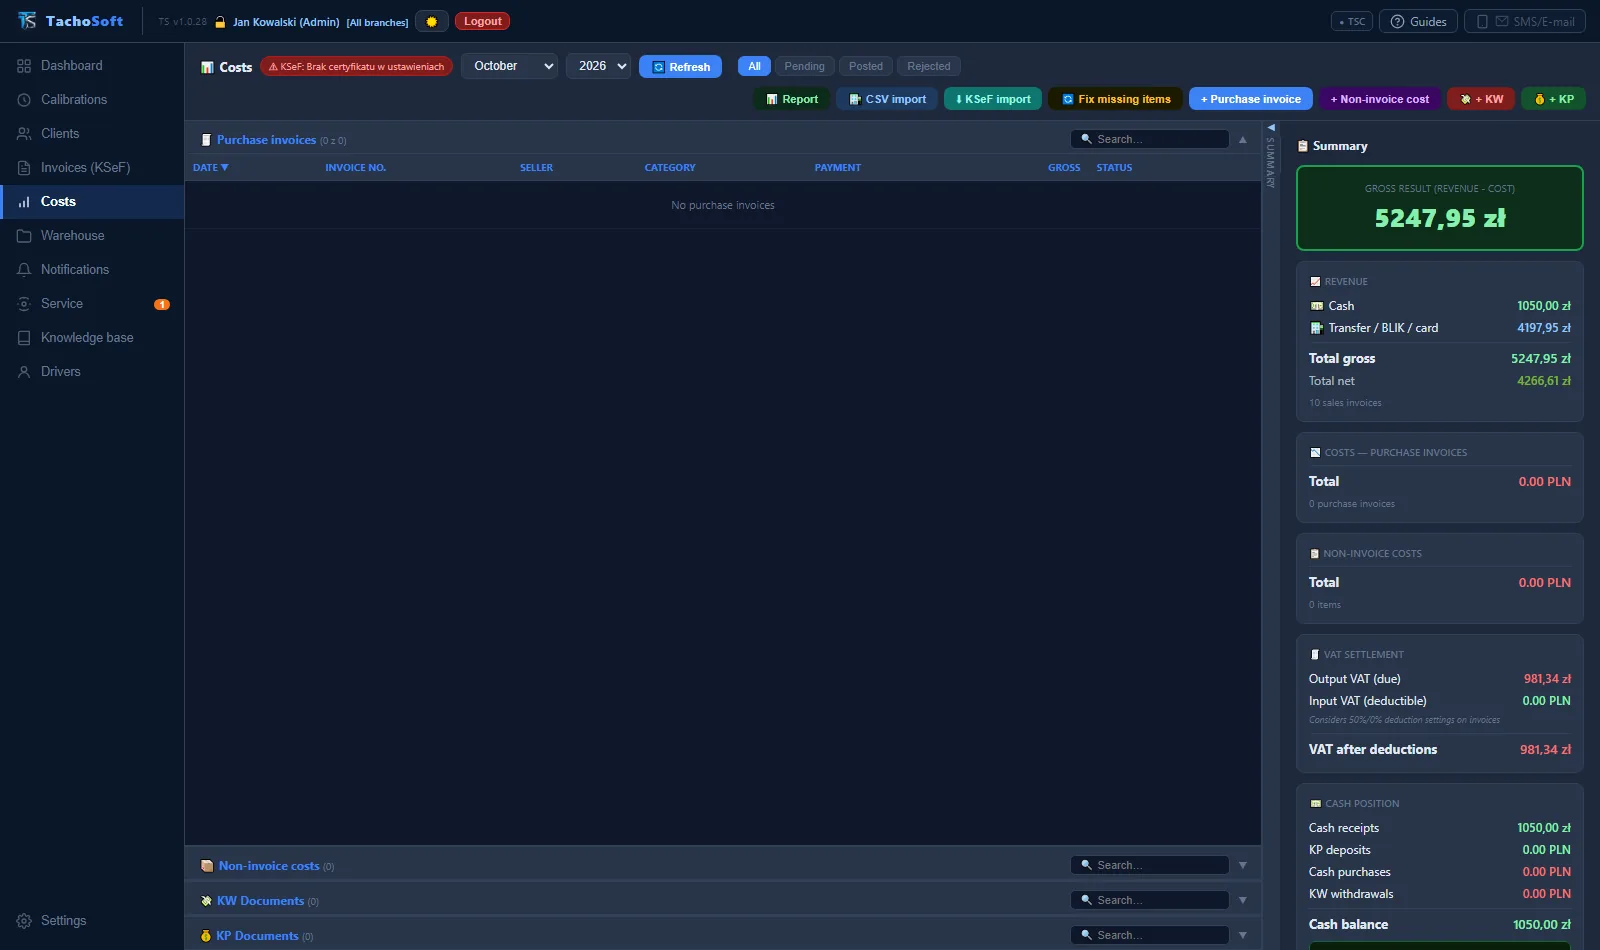Viewport: 1600px width, 950px height.
Task: Click the Refresh button
Action: pyautogui.click(x=680, y=67)
